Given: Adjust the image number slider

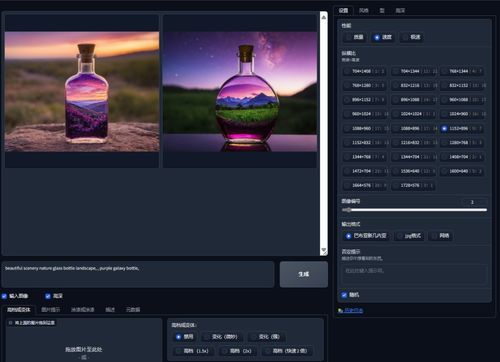Looking at the screenshot, I should click(x=414, y=210).
